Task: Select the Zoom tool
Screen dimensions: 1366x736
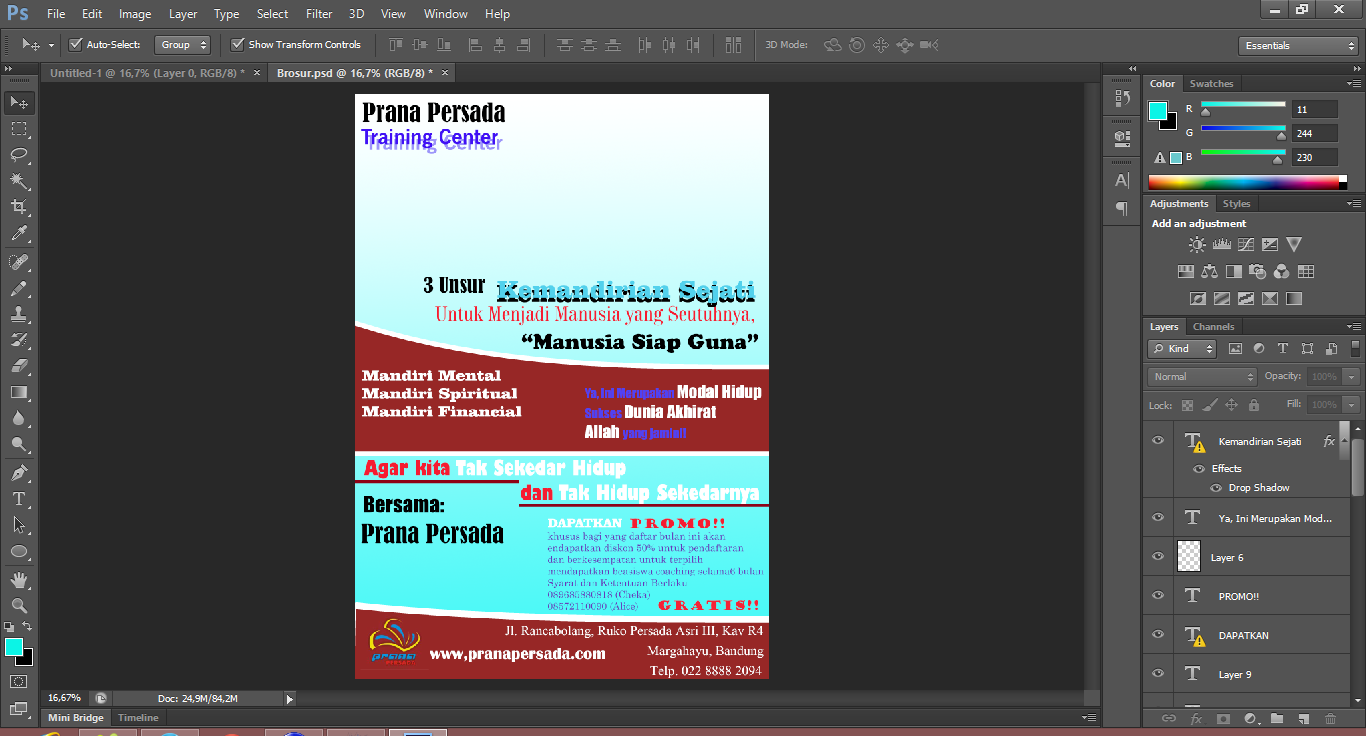Action: click(18, 606)
